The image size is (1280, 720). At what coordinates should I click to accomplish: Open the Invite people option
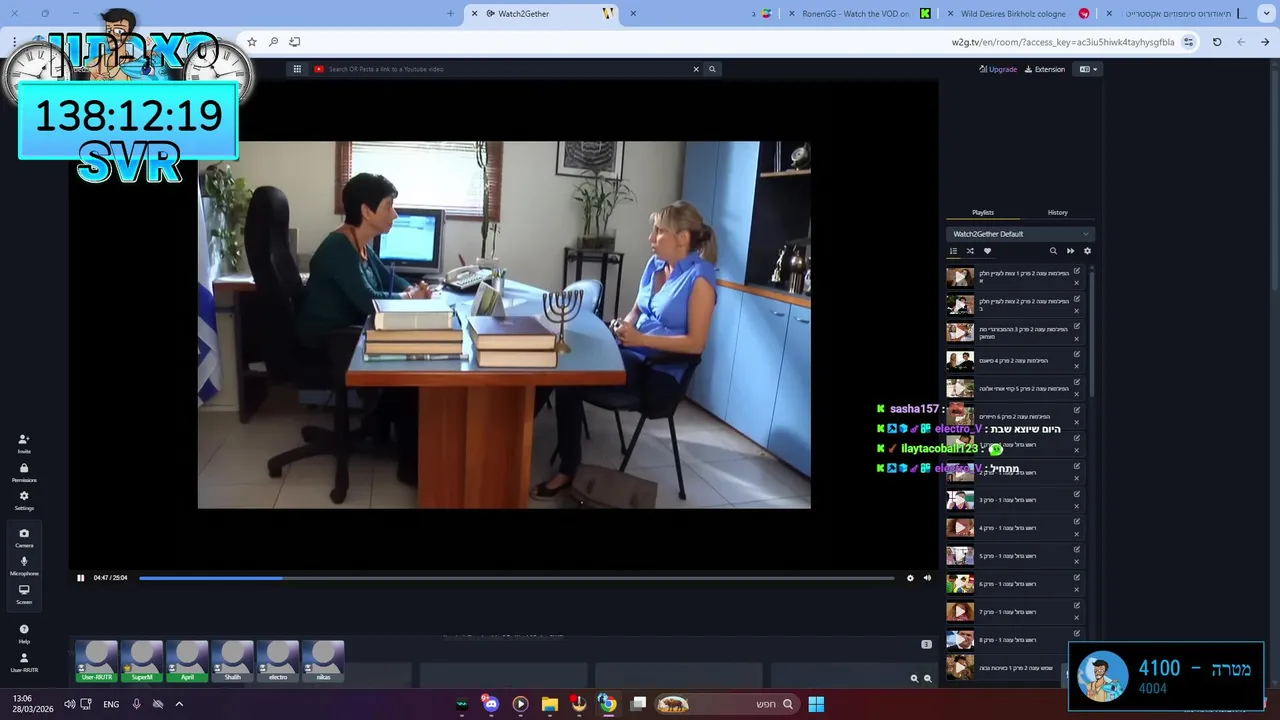[x=24, y=443]
